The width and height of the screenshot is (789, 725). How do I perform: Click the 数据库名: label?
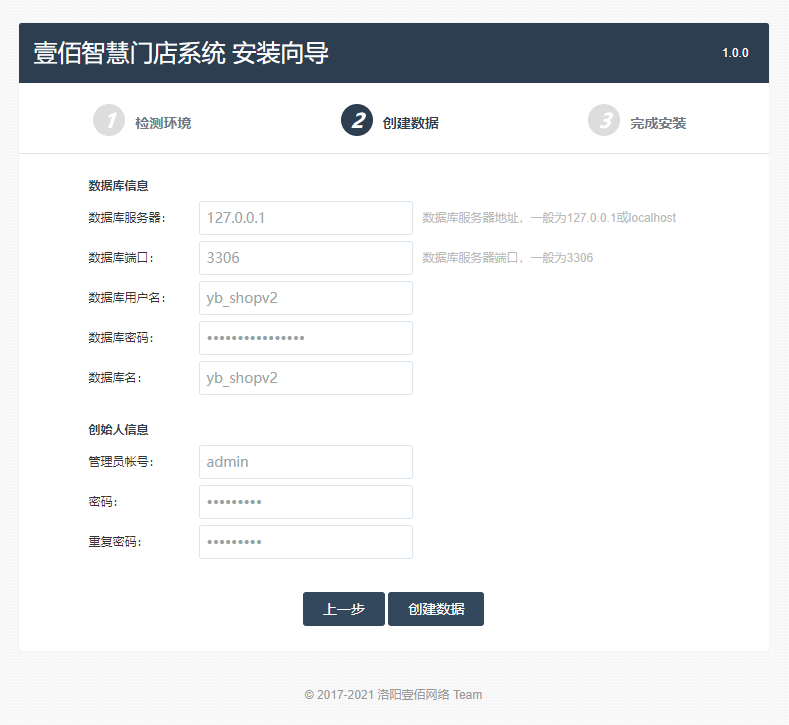pyautogui.click(x=115, y=378)
